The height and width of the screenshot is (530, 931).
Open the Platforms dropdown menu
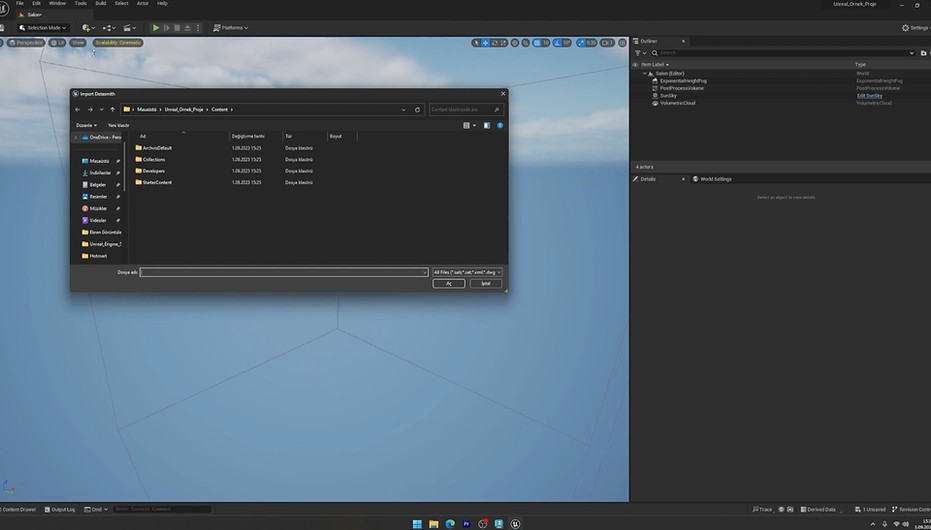pyautogui.click(x=230, y=28)
